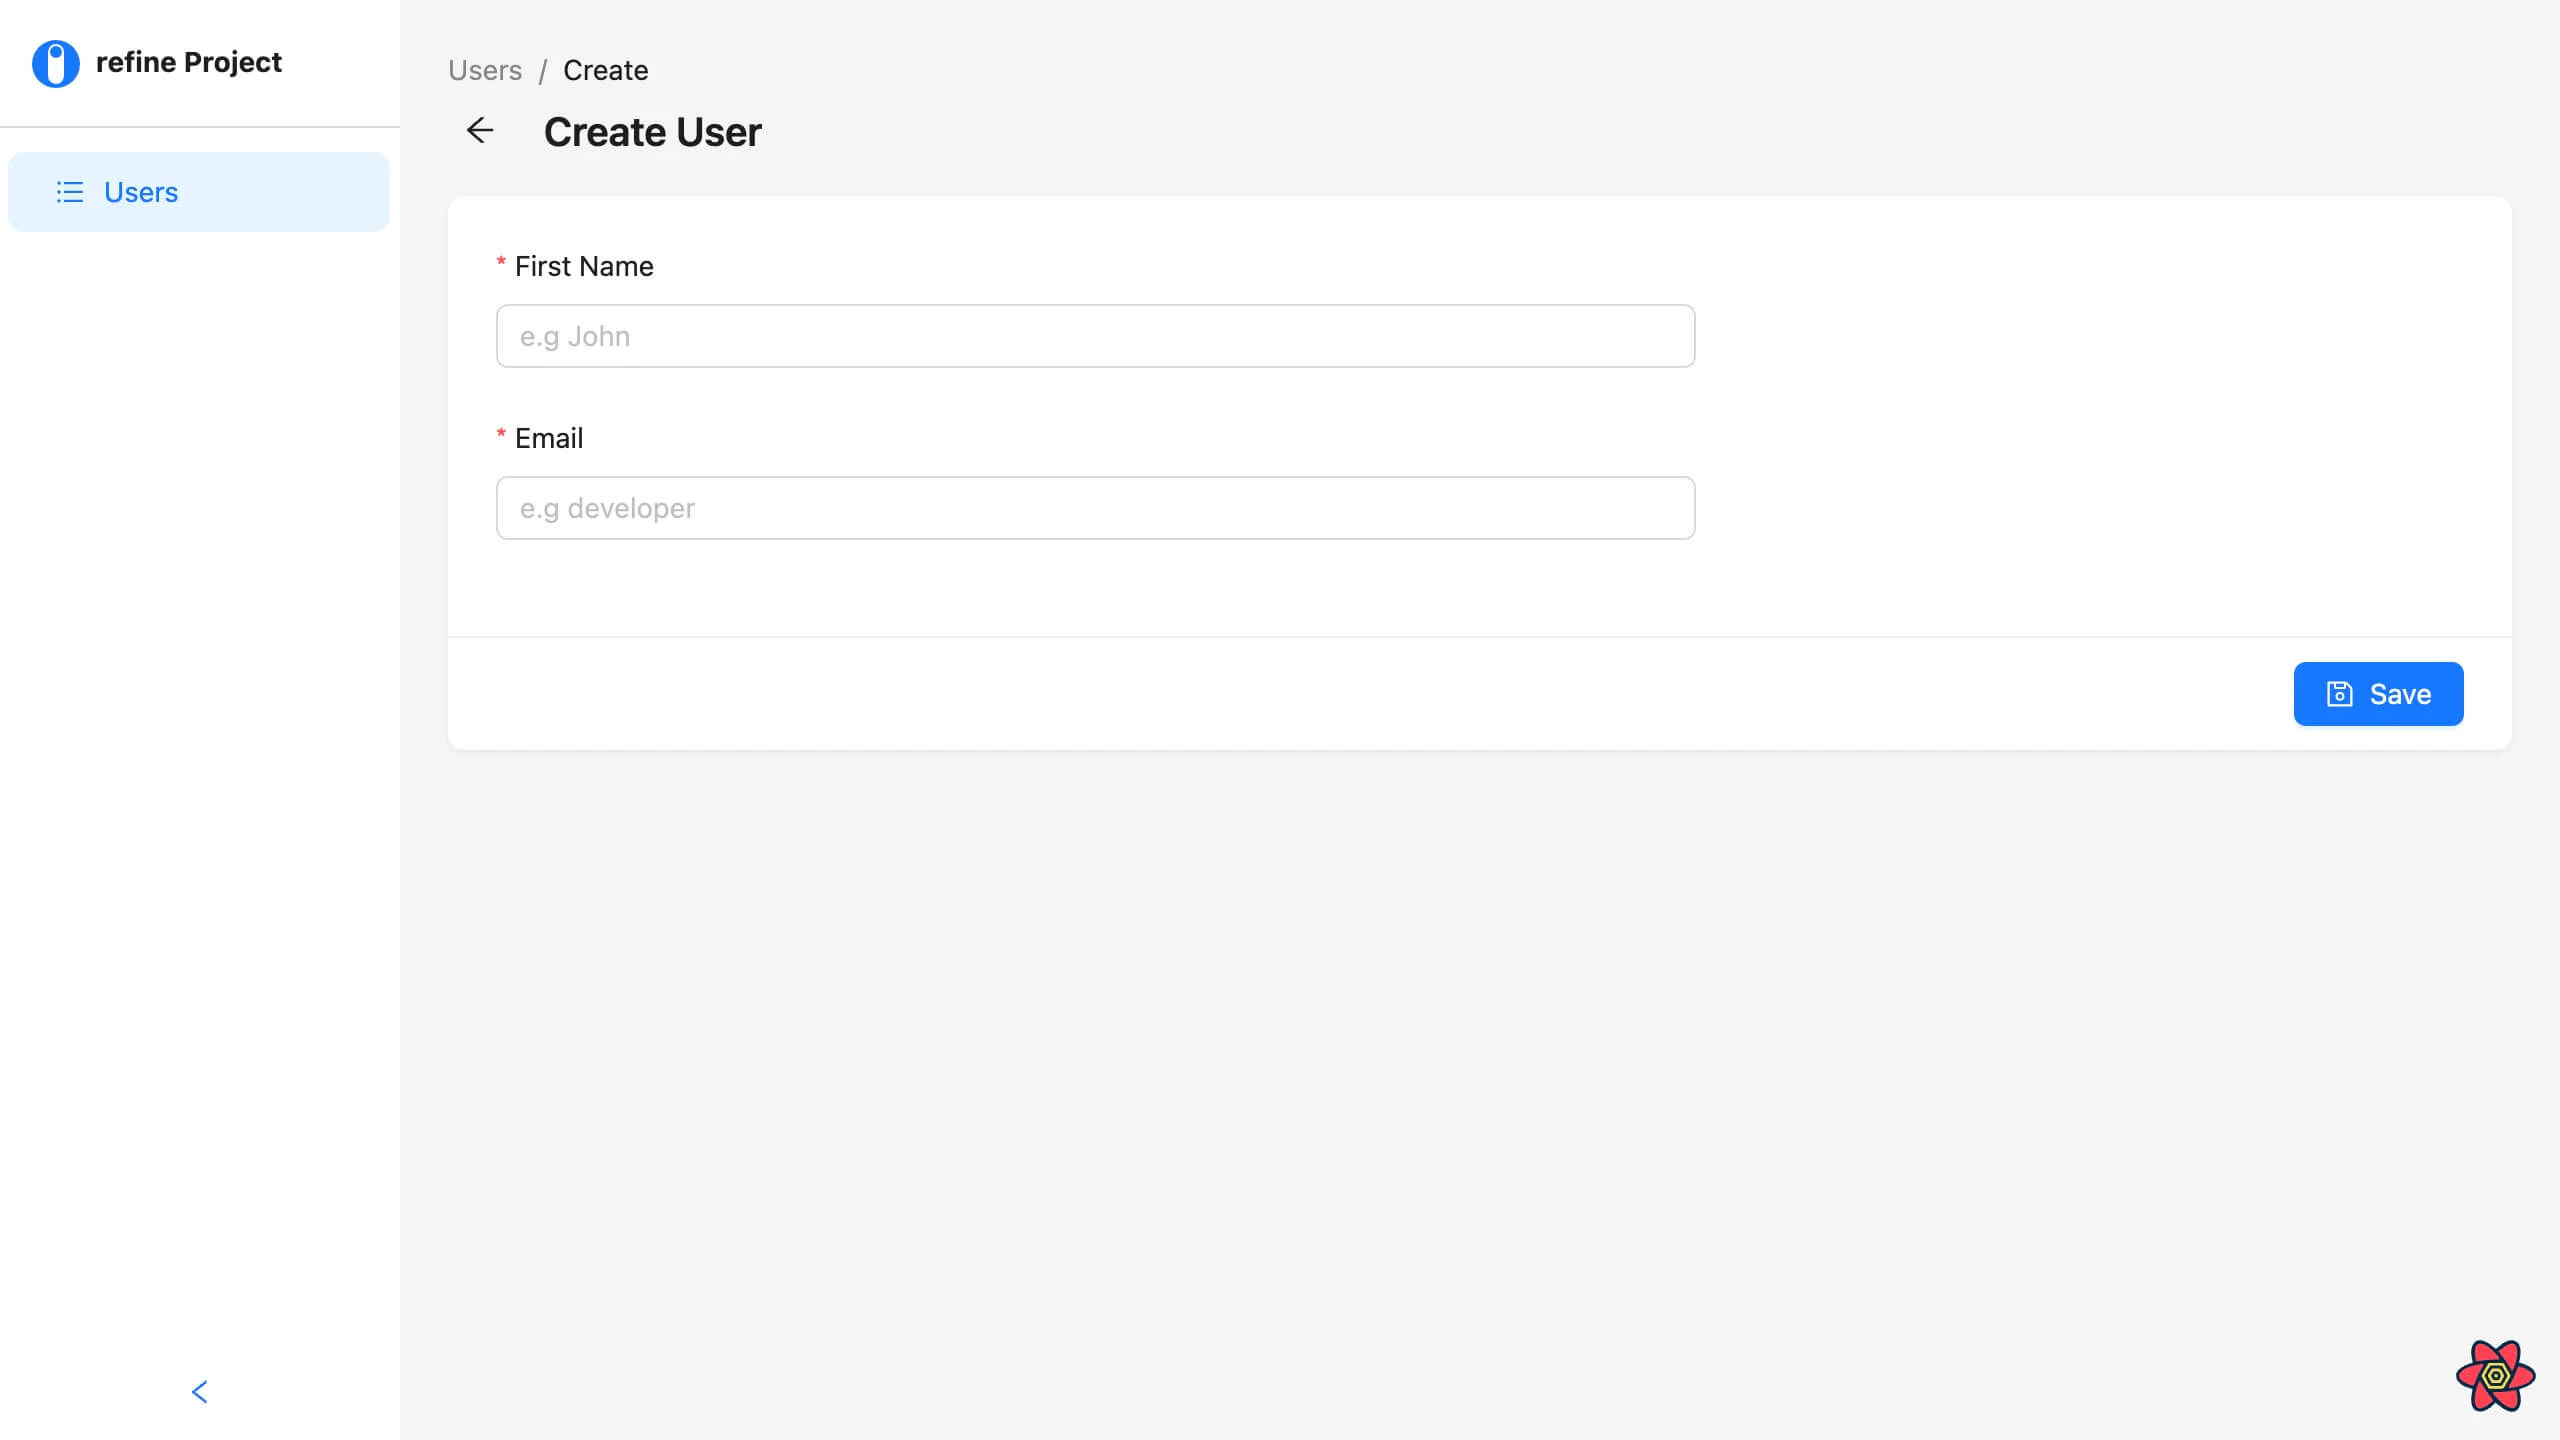2560x1440 pixels.
Task: Focus the Email input field
Action: [1095, 508]
